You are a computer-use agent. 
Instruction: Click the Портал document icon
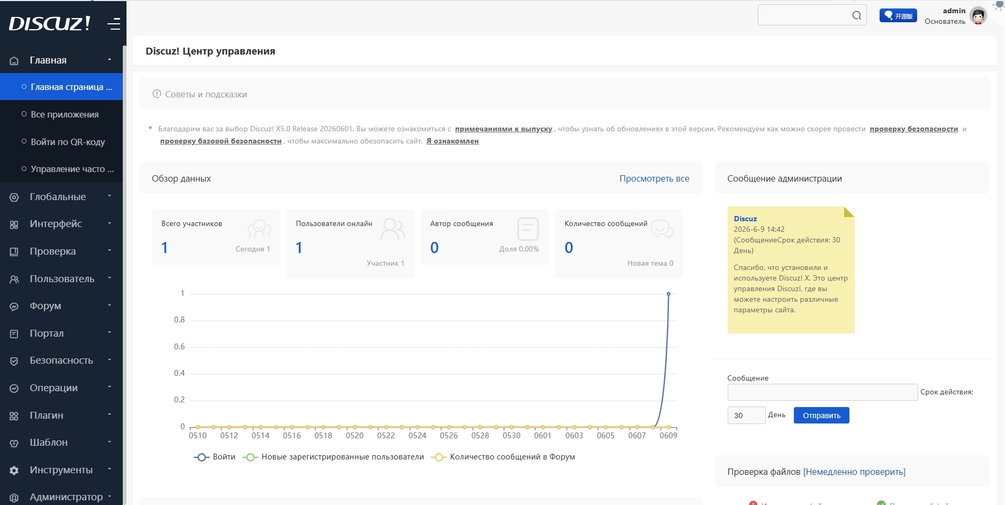[14, 334]
